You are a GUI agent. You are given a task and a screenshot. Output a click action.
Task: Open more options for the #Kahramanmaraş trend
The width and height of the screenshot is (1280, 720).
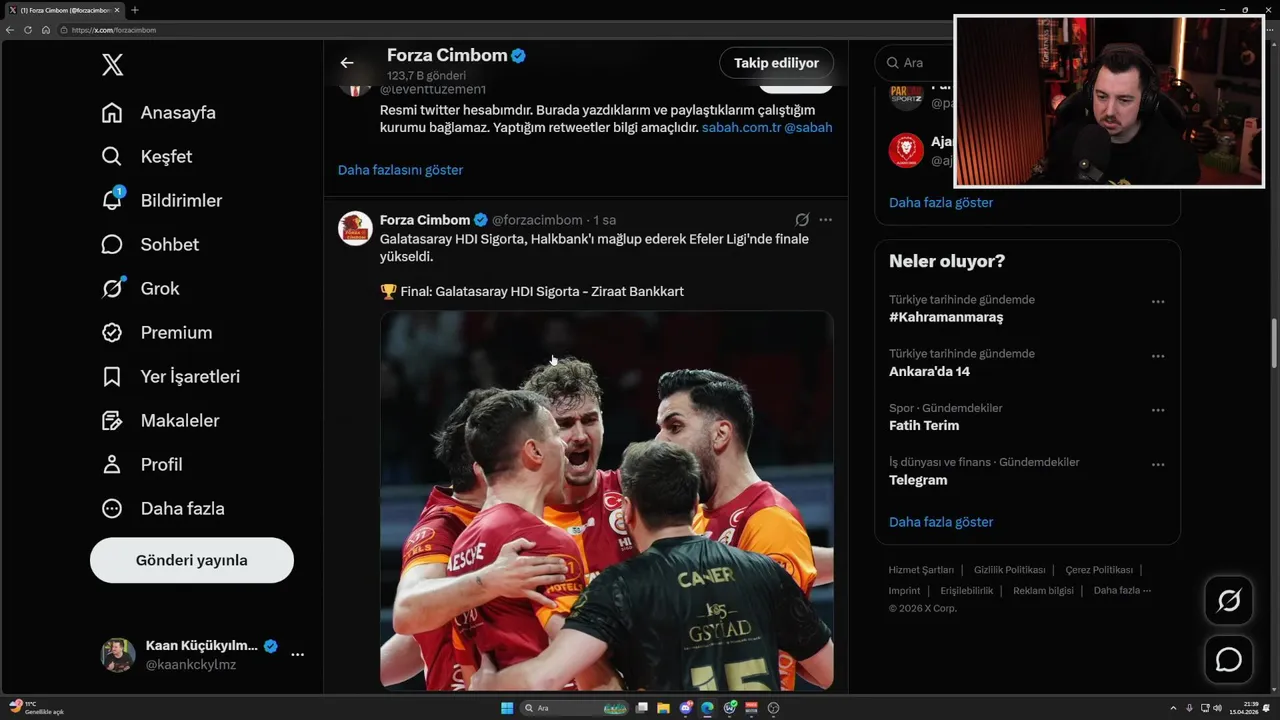pos(1158,302)
